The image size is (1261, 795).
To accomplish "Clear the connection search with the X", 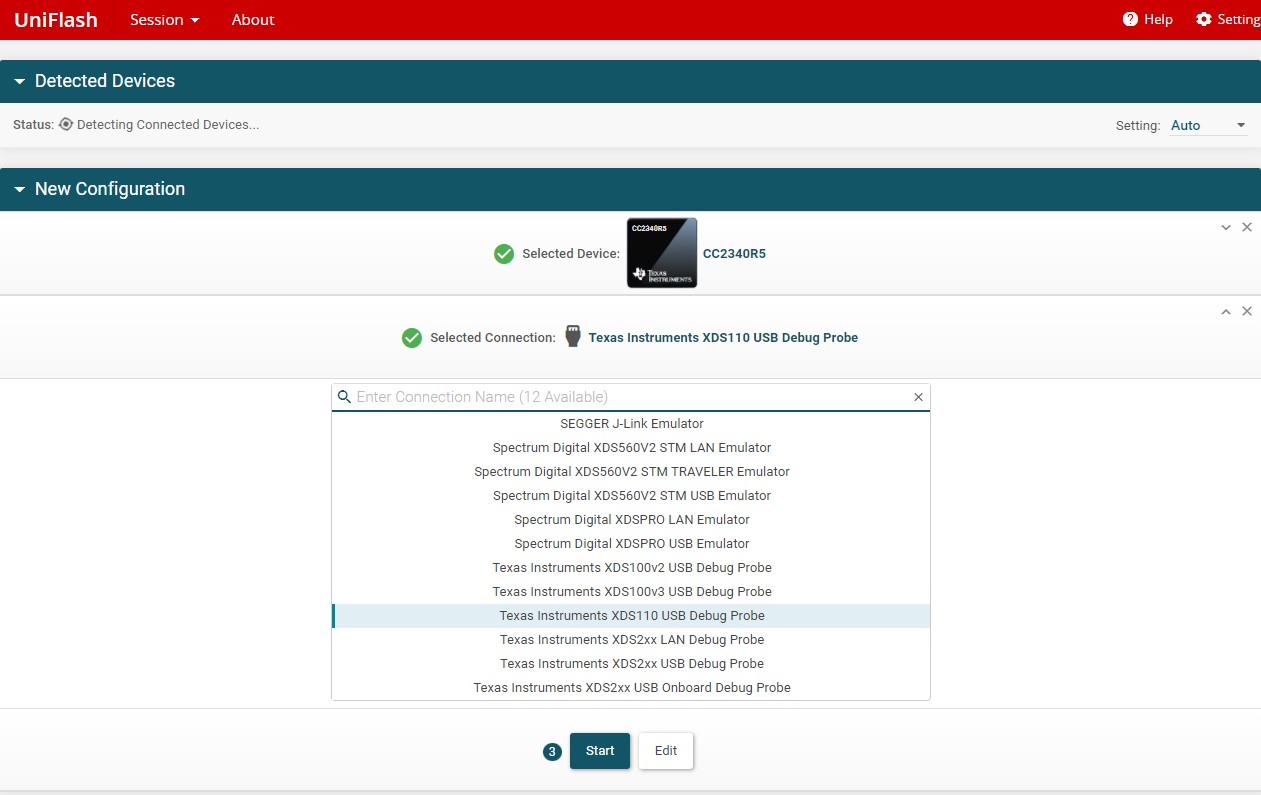I will pos(918,397).
